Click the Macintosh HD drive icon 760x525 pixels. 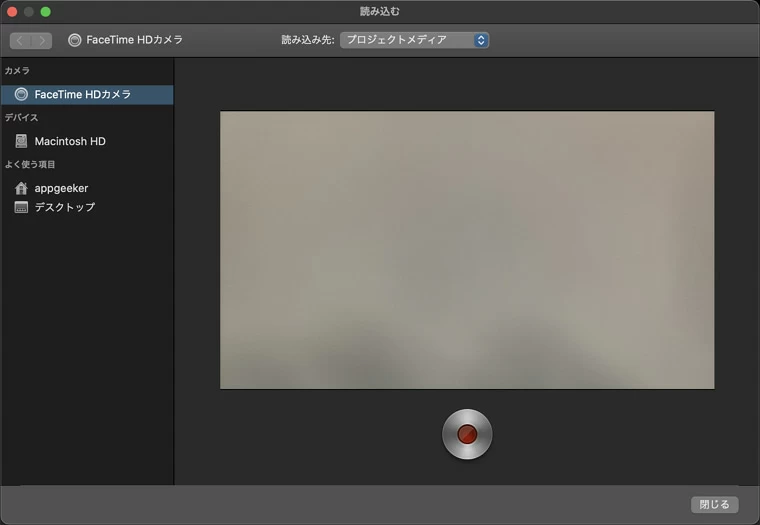21,141
